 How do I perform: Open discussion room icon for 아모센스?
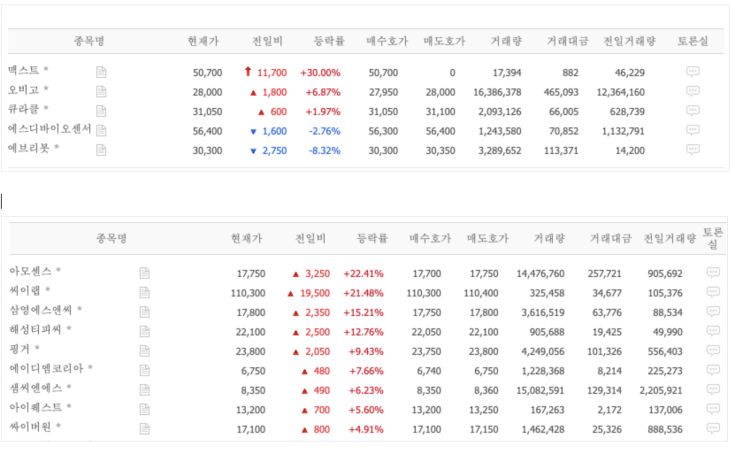tap(713, 272)
